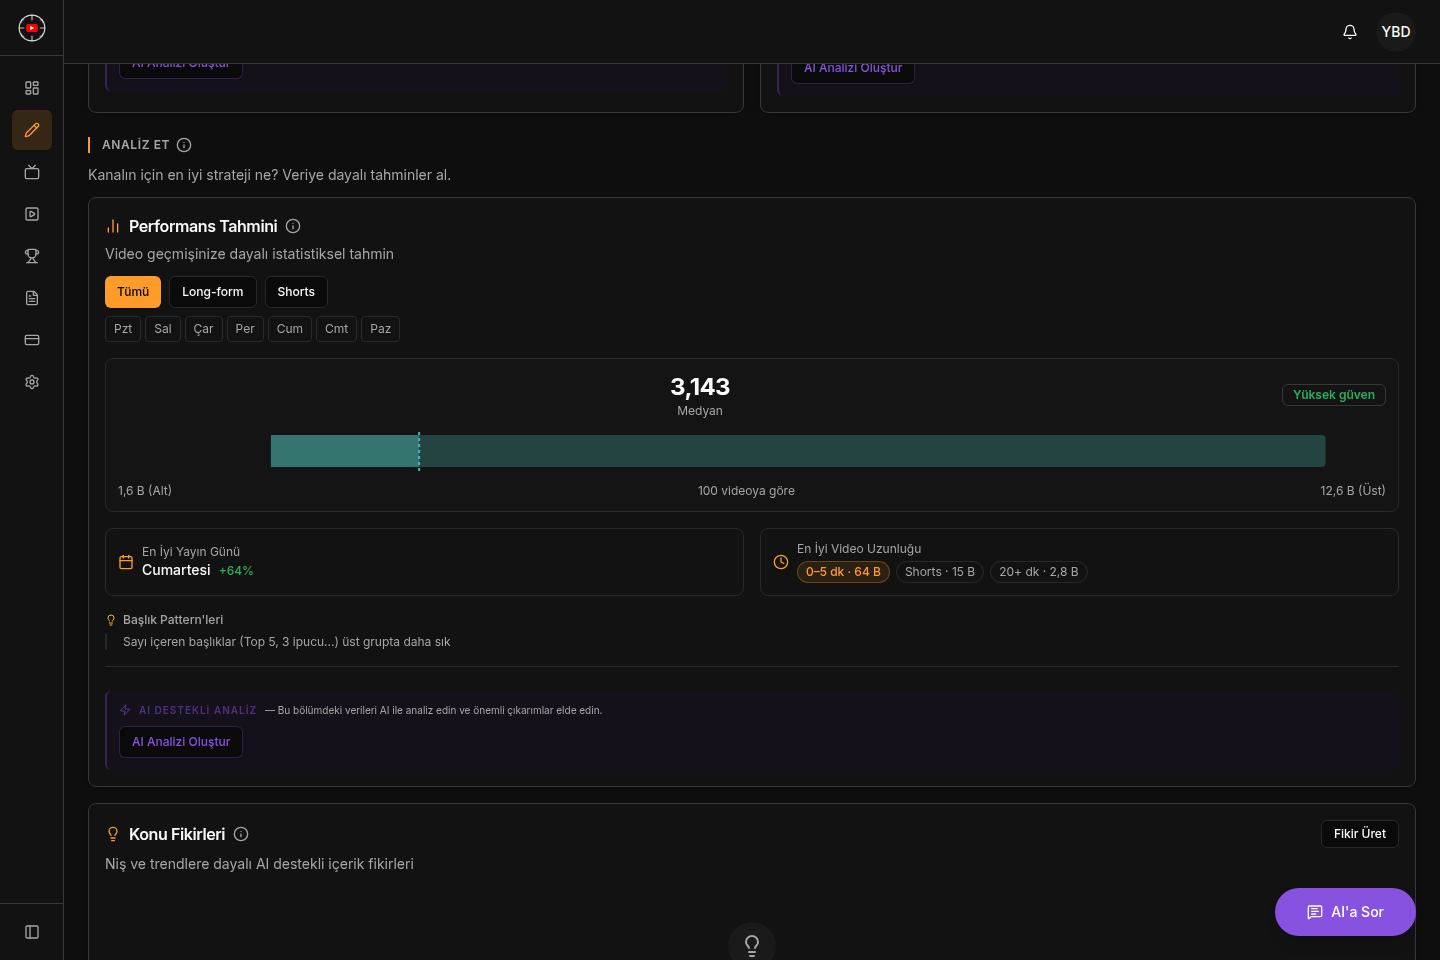1440x960 pixels.
Task: Open the notifications bell icon
Action: [1350, 32]
